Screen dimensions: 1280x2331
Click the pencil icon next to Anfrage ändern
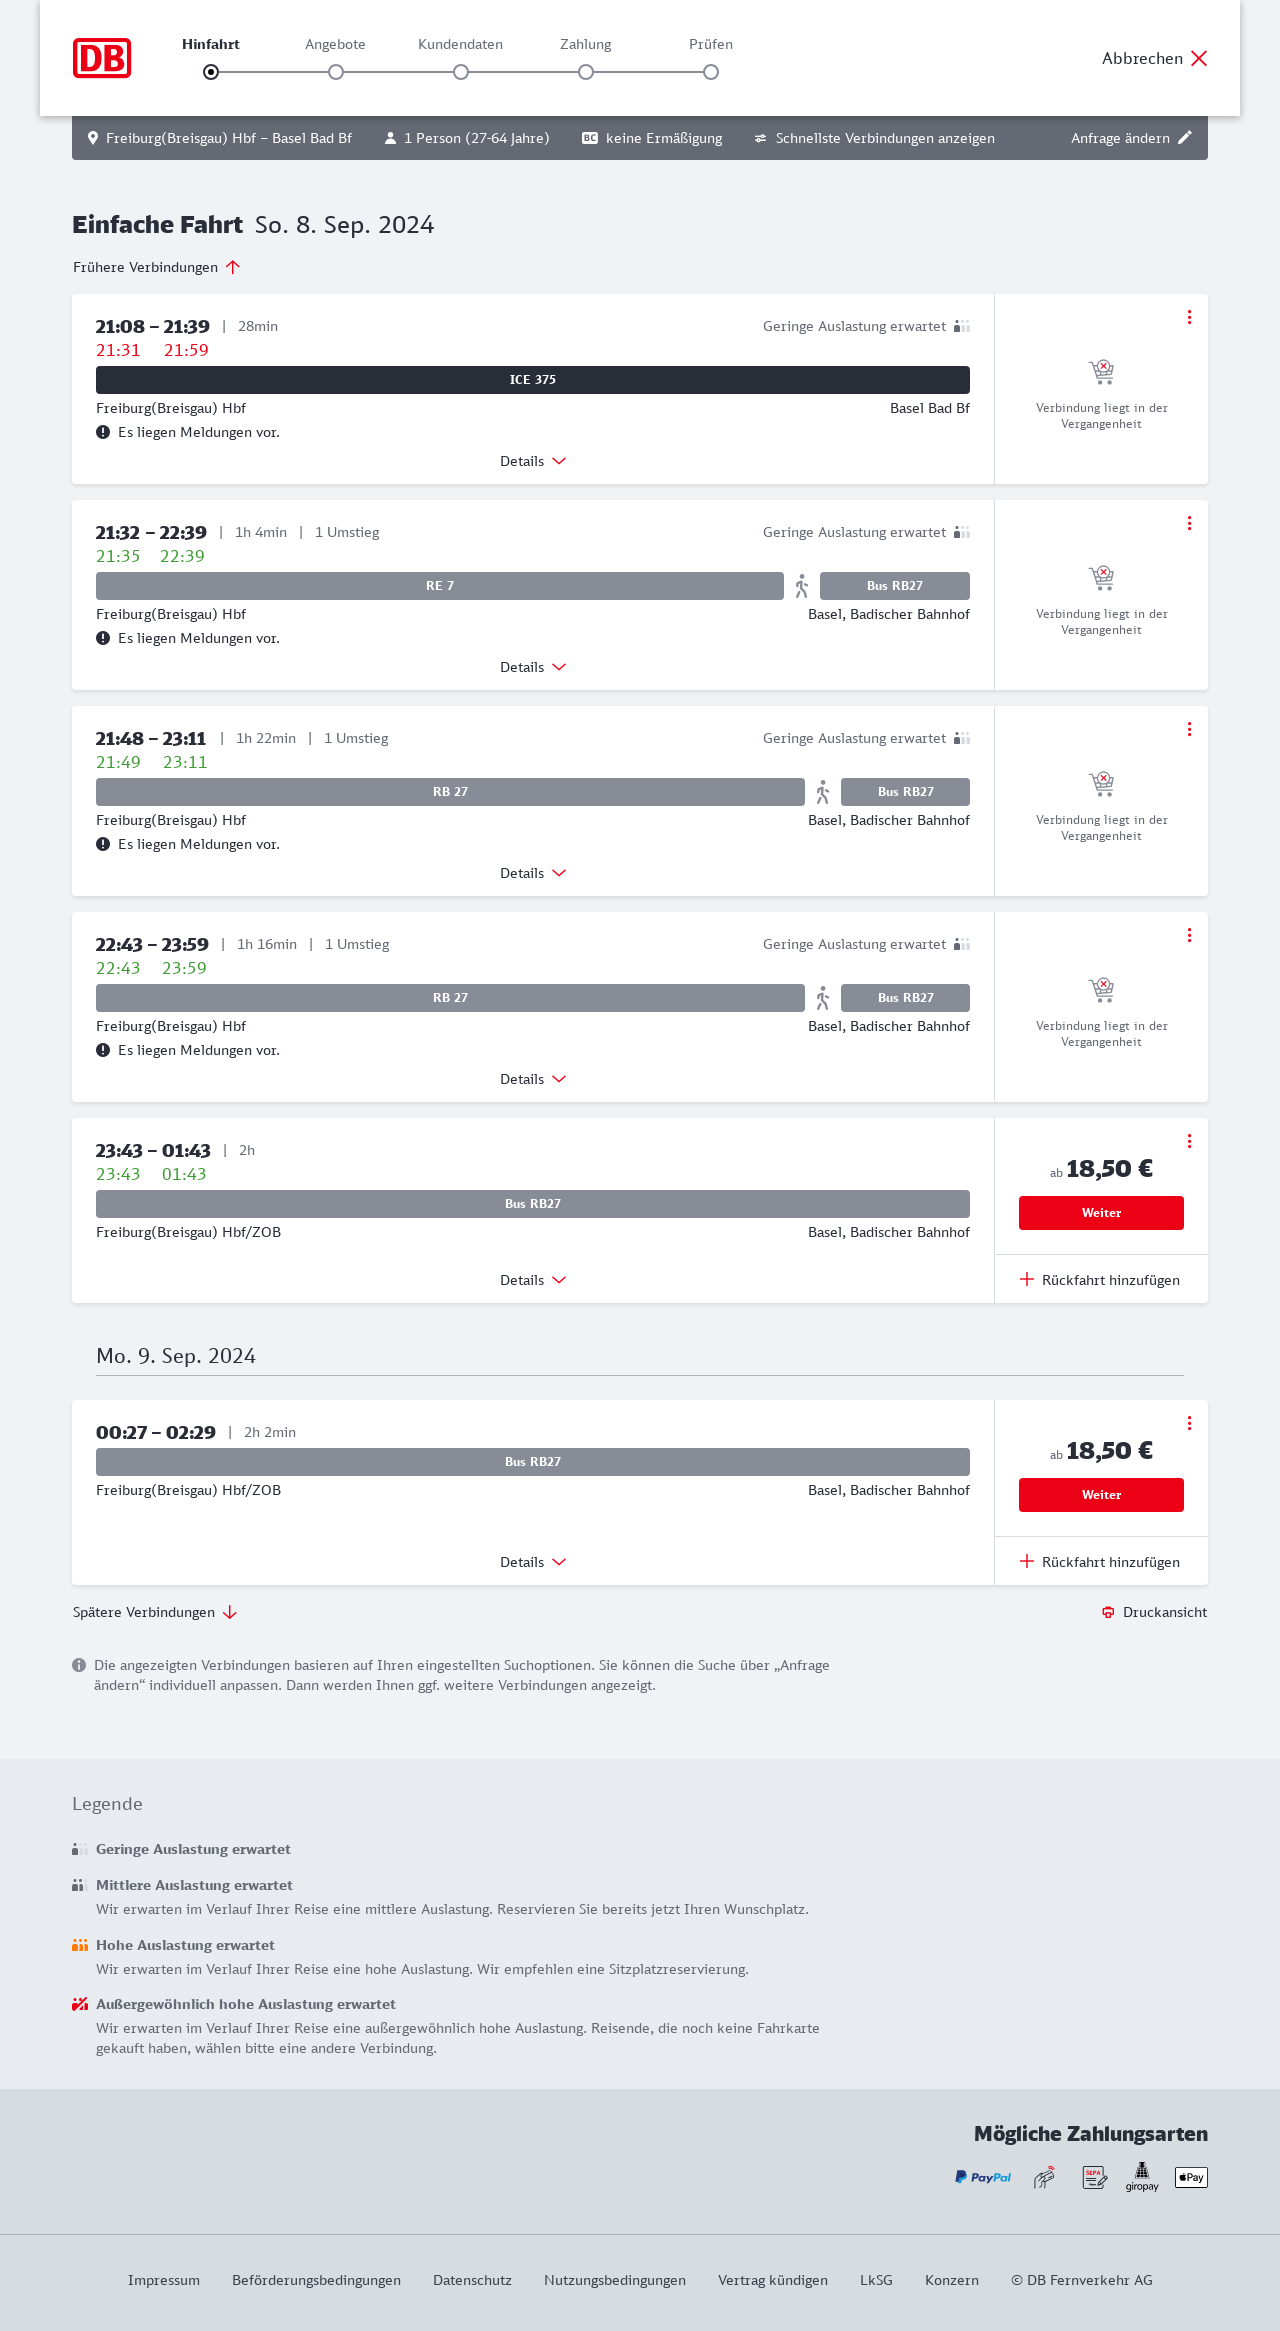1185,138
